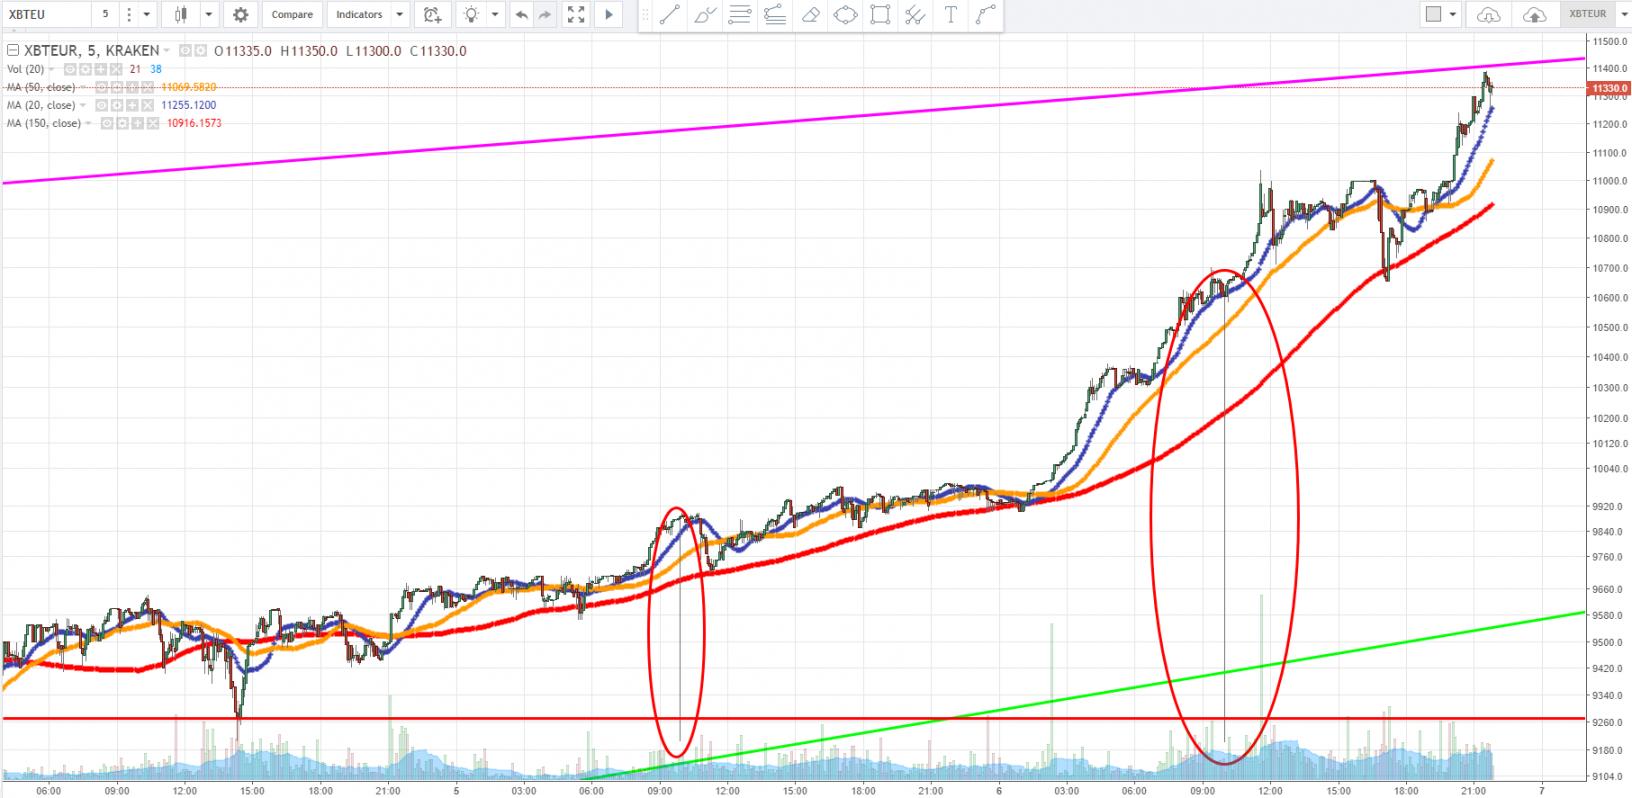Click the 11330.0 current price label
The width and height of the screenshot is (1632, 798).
(x=1607, y=88)
